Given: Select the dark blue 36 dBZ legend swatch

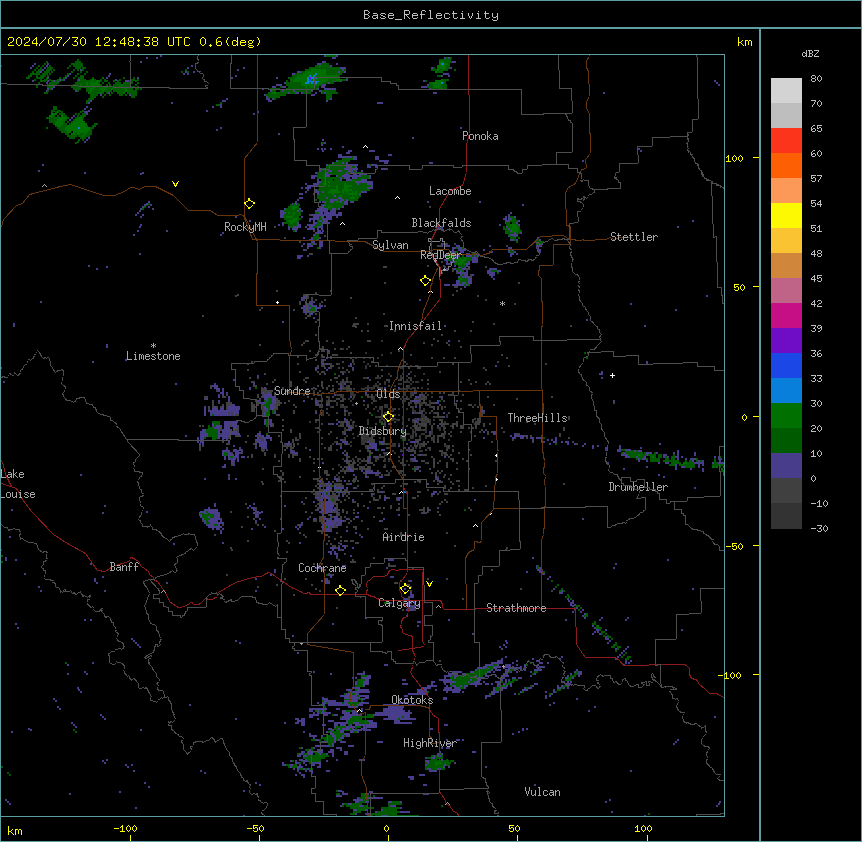Looking at the screenshot, I should tap(786, 365).
